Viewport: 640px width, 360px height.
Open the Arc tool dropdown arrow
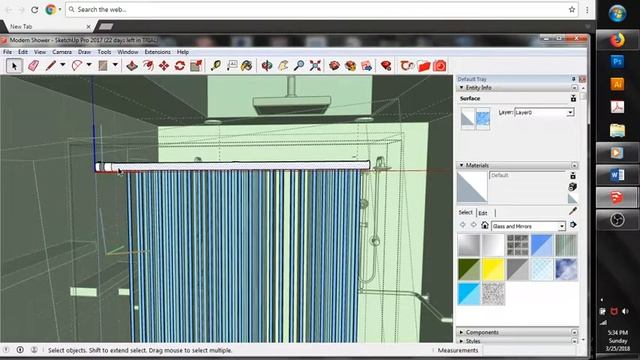point(89,65)
